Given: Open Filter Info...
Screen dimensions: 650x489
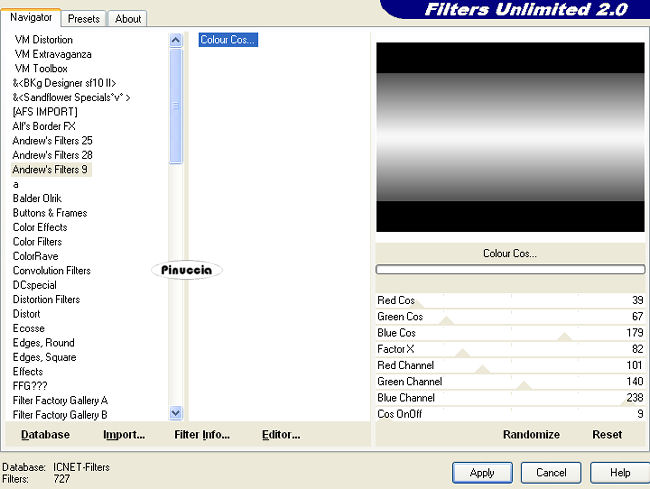Looking at the screenshot, I should (202, 435).
